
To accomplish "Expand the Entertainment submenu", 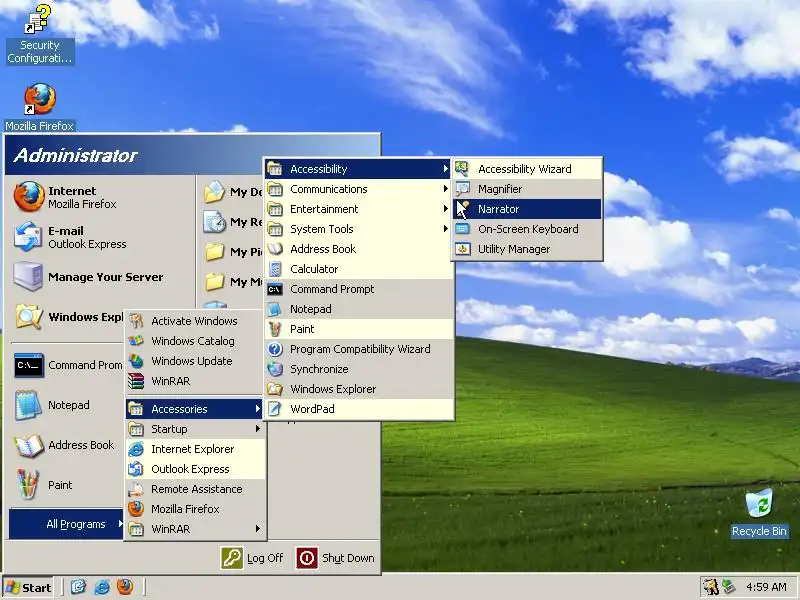I will click(x=358, y=209).
